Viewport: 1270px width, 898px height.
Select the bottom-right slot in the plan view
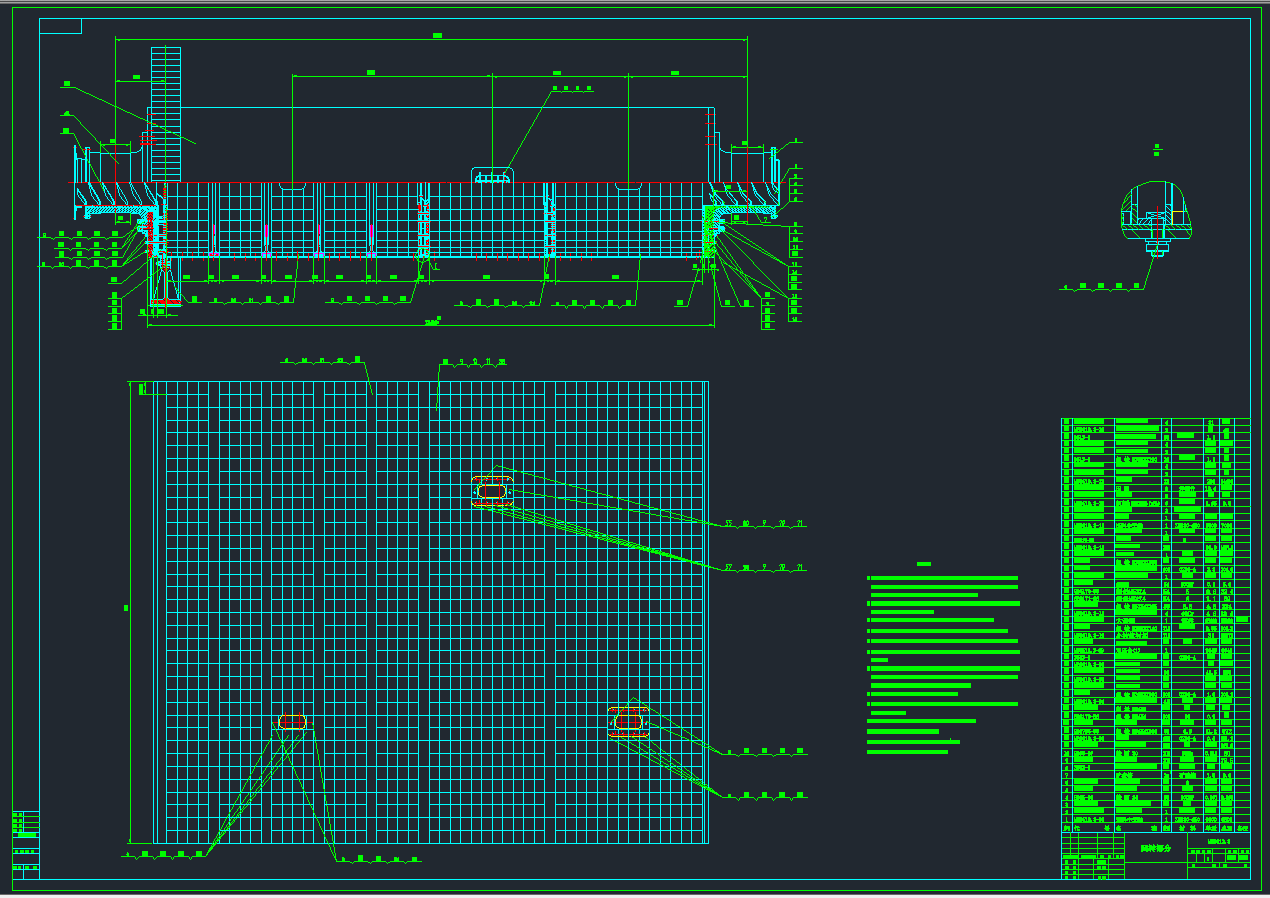tap(629, 721)
